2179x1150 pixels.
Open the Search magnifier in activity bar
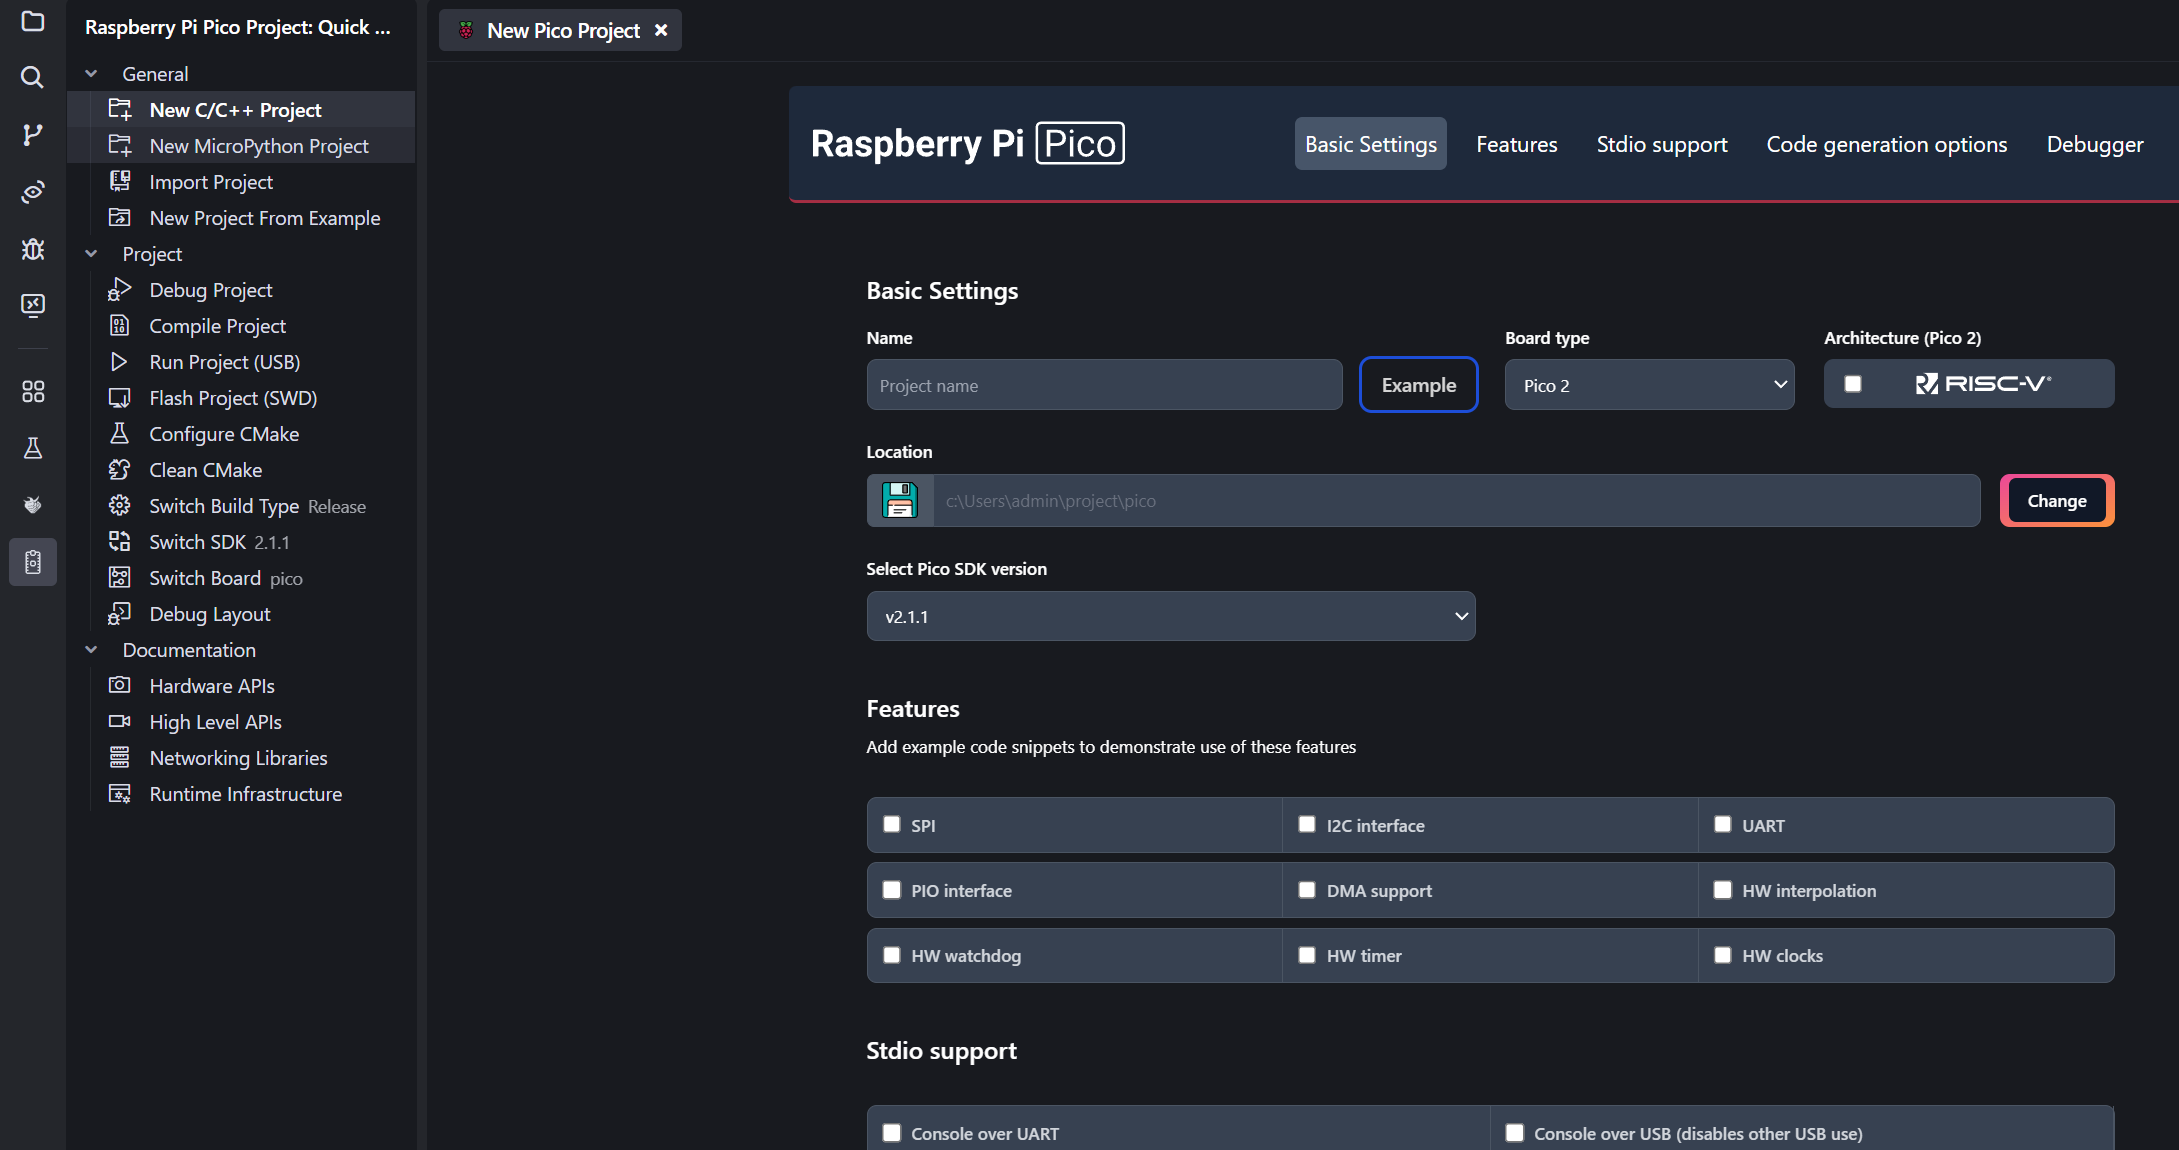point(33,77)
